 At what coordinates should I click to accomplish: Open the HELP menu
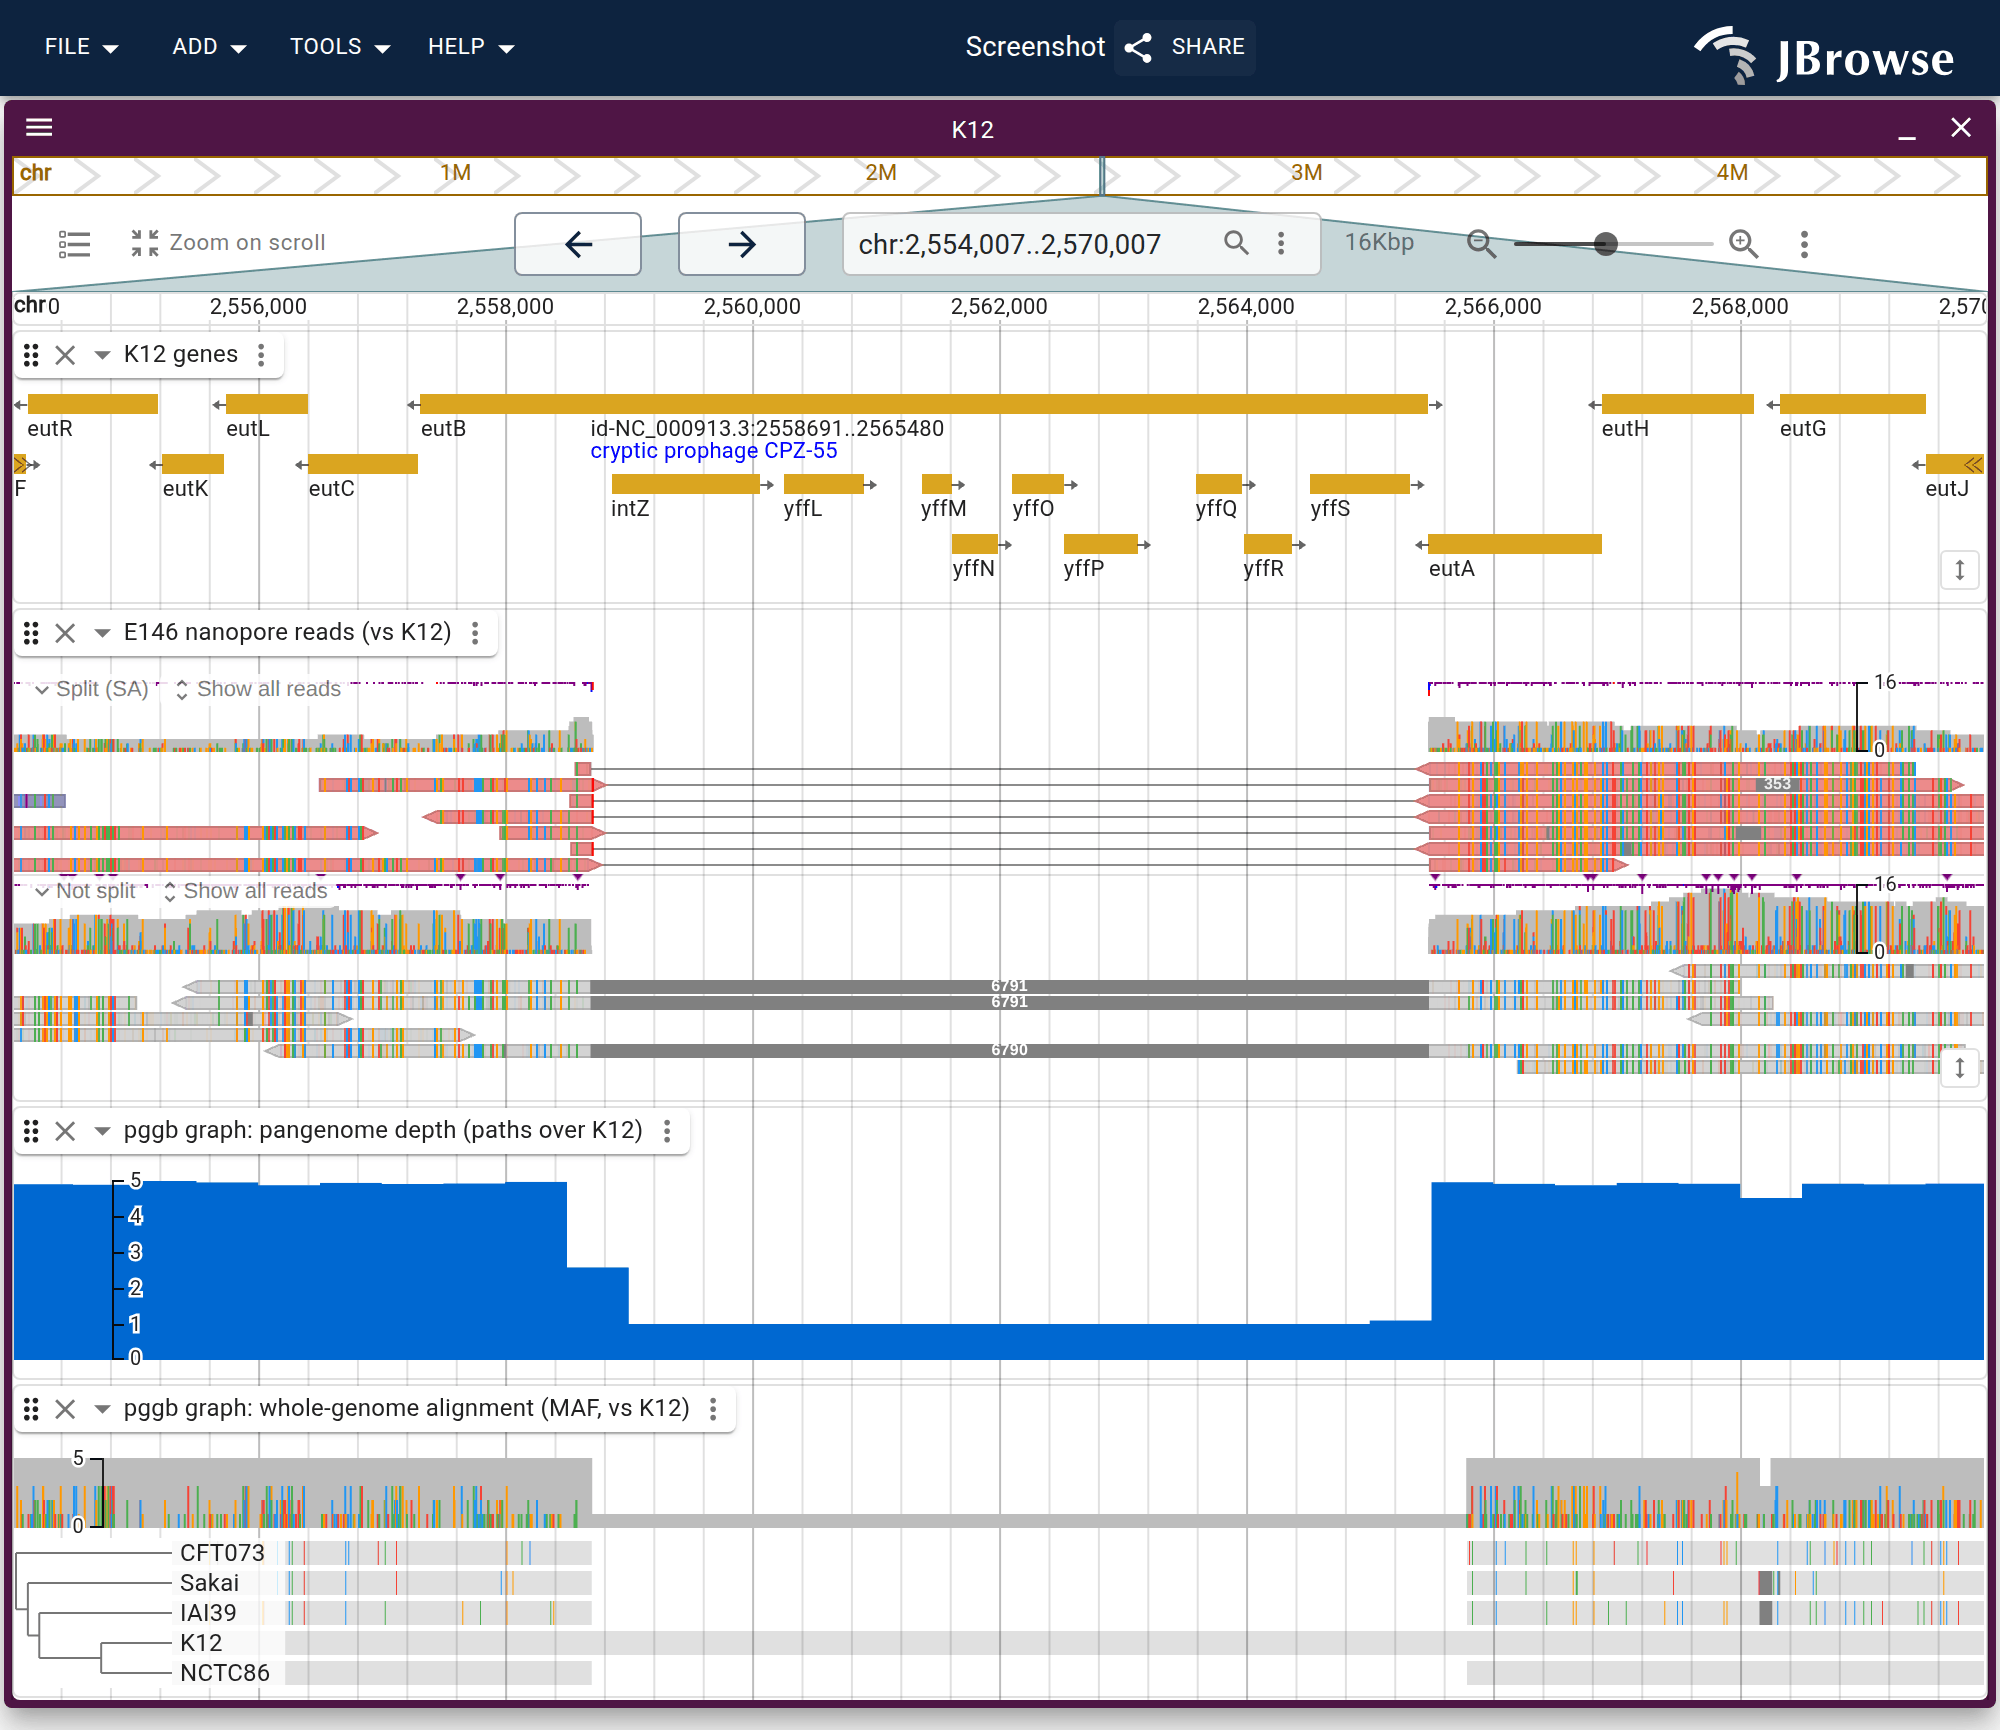point(470,47)
